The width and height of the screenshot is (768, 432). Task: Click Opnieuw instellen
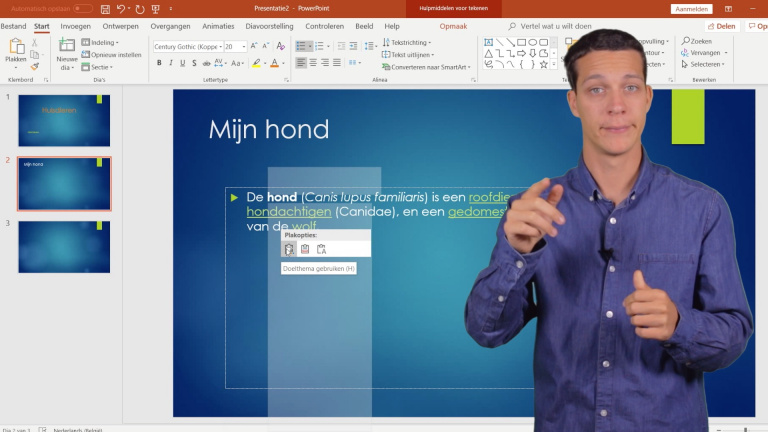(x=111, y=55)
